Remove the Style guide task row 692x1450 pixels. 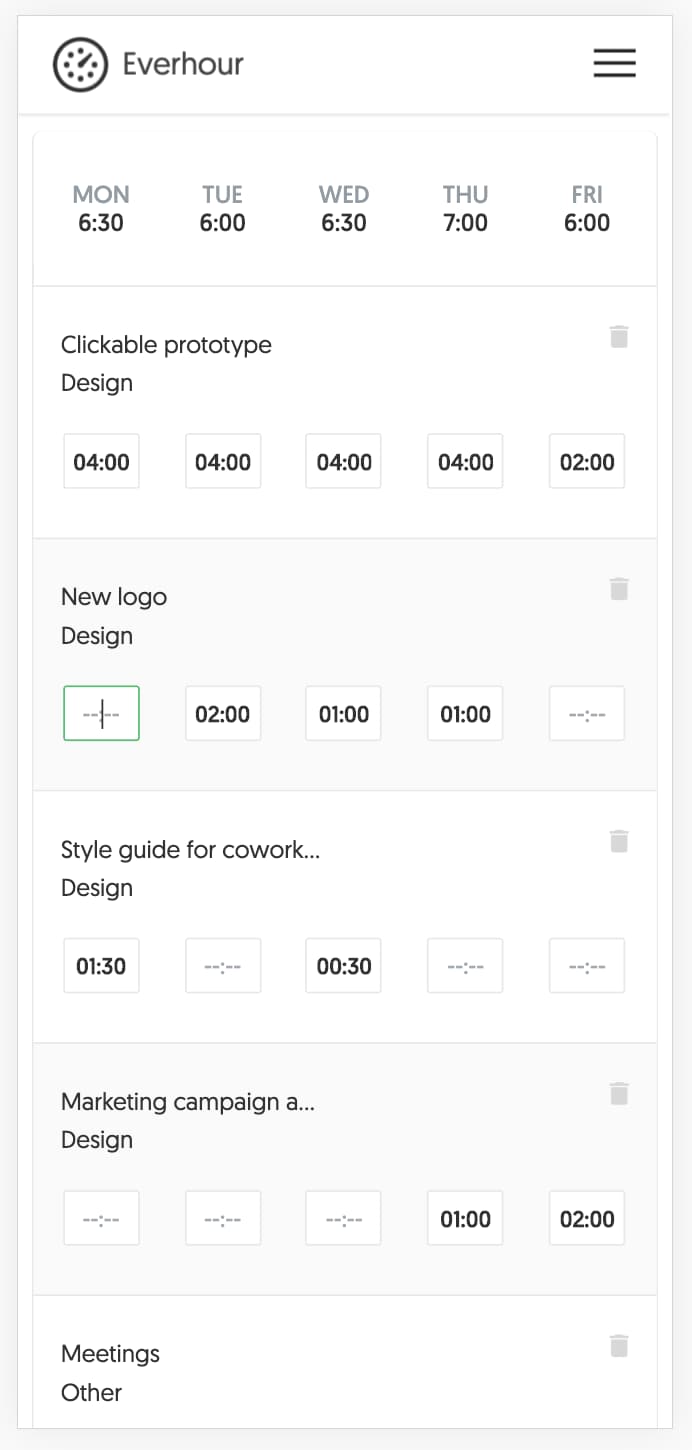(x=619, y=841)
